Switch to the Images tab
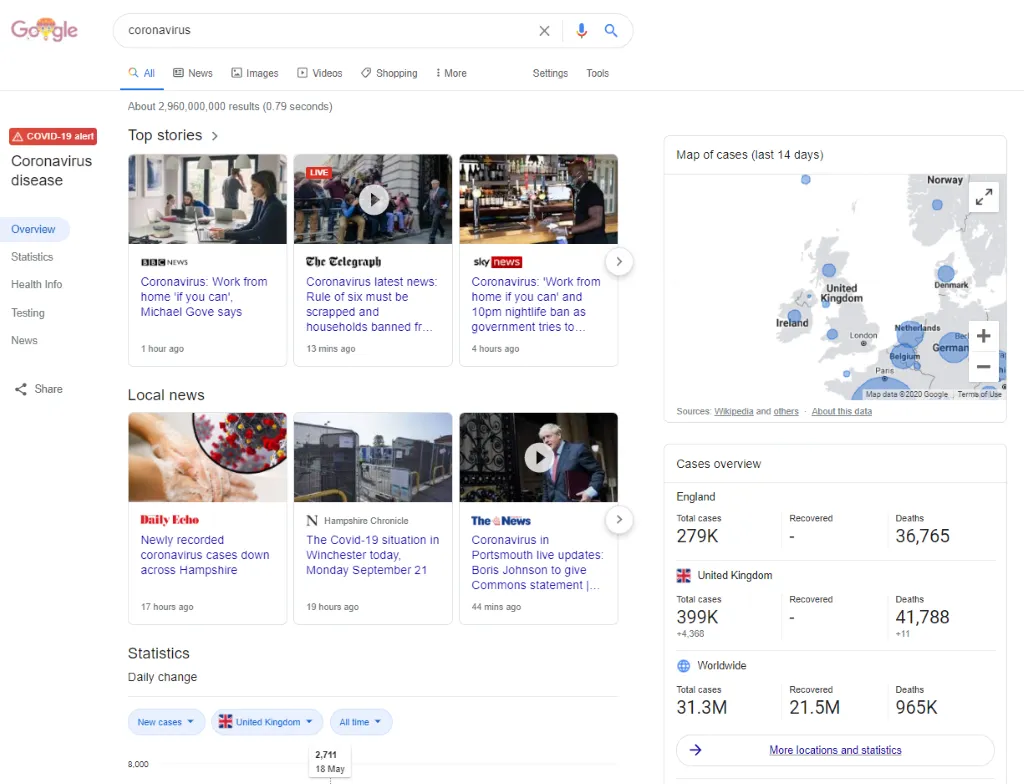This screenshot has height=784, width=1024. click(255, 73)
